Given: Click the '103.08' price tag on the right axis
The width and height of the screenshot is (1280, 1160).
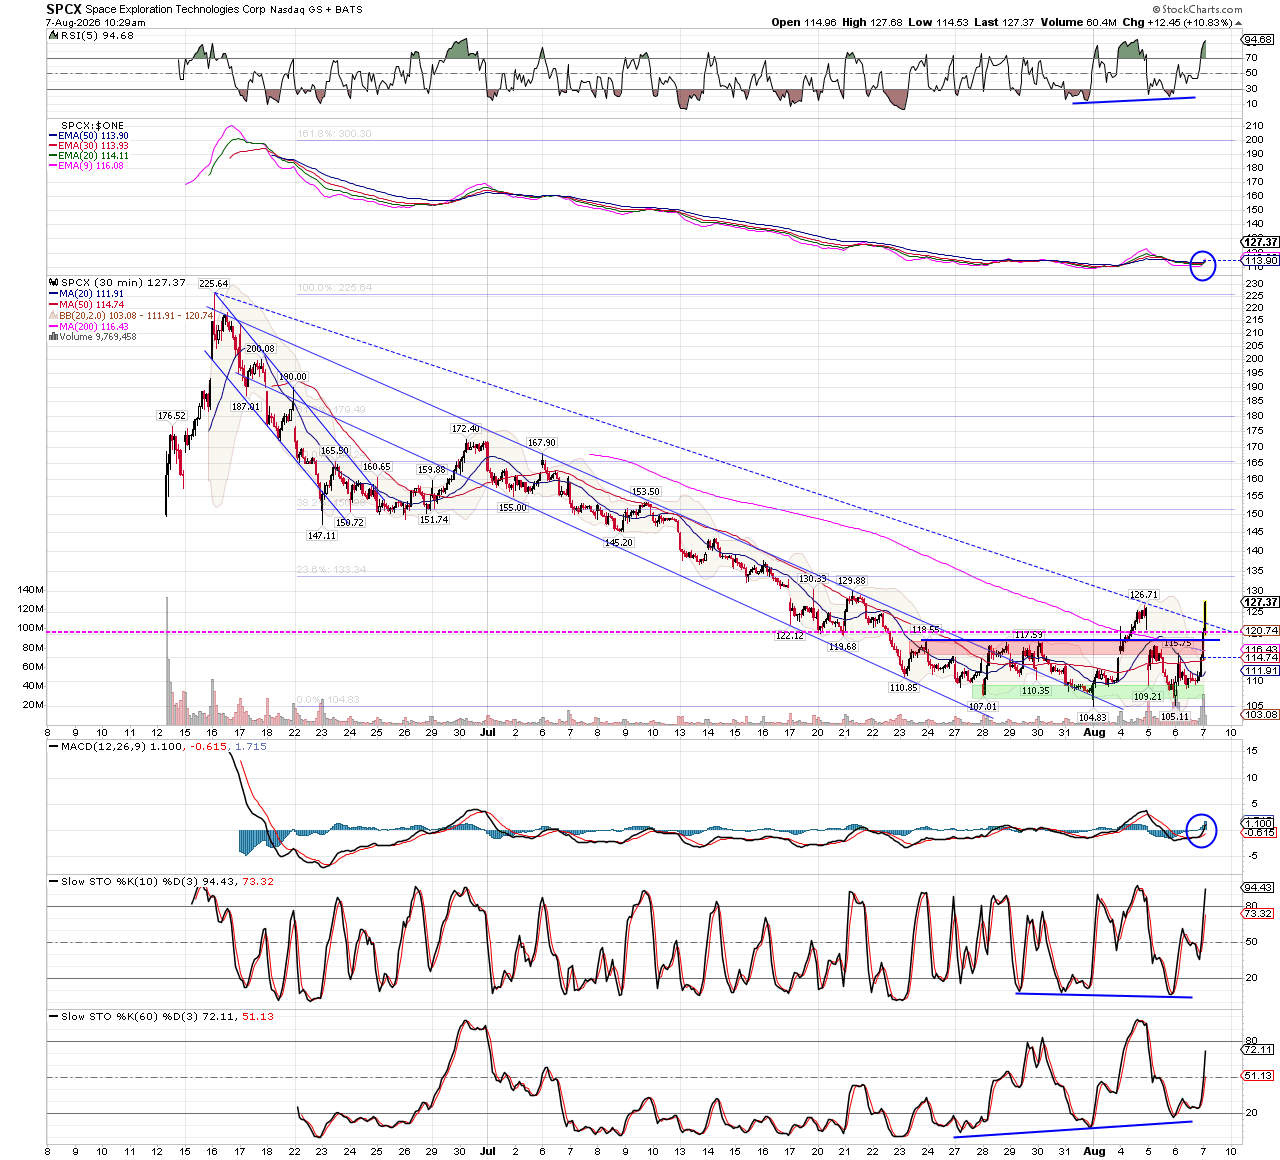Looking at the screenshot, I should 1261,714.
